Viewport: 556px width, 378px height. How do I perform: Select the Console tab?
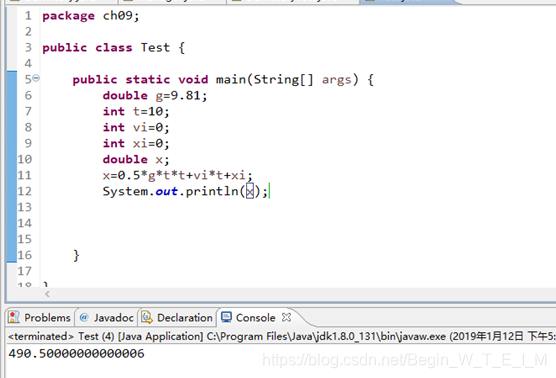[255, 317]
